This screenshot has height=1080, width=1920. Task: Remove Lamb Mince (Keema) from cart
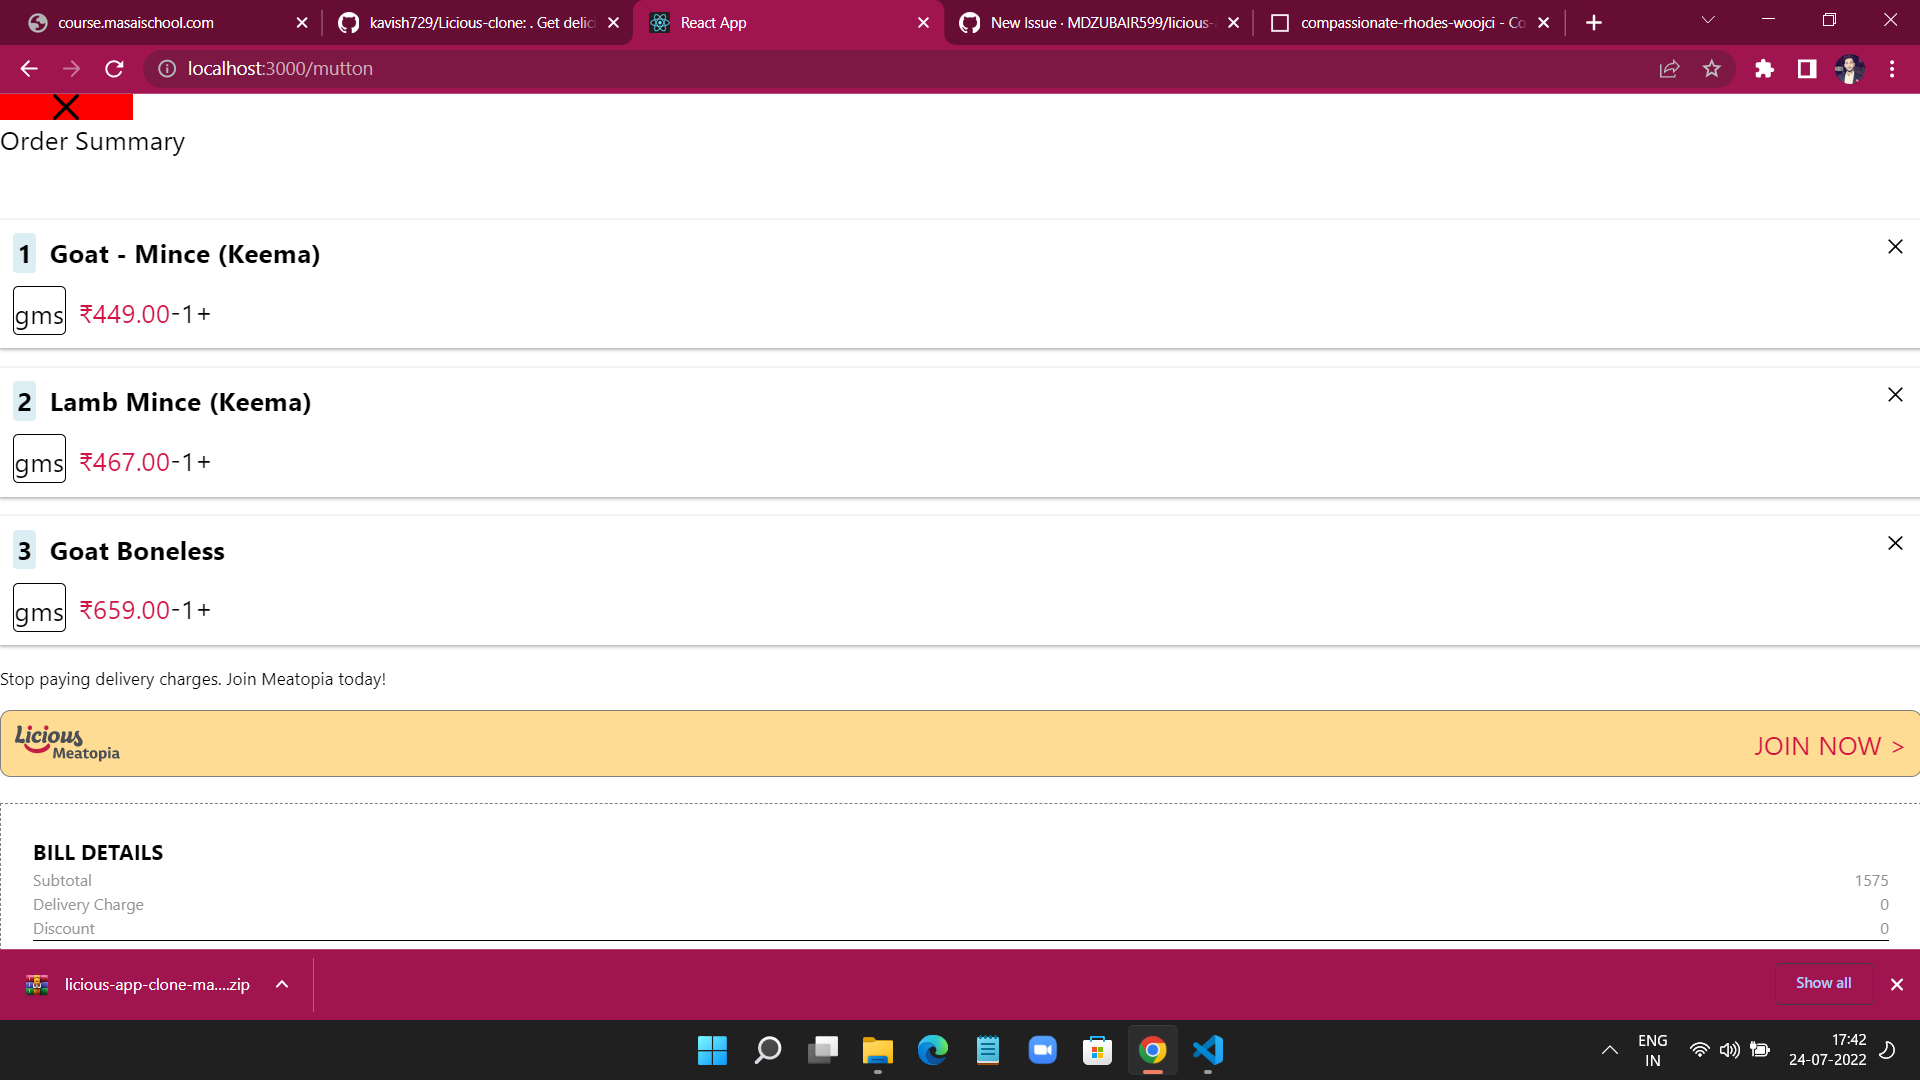pos(1894,395)
